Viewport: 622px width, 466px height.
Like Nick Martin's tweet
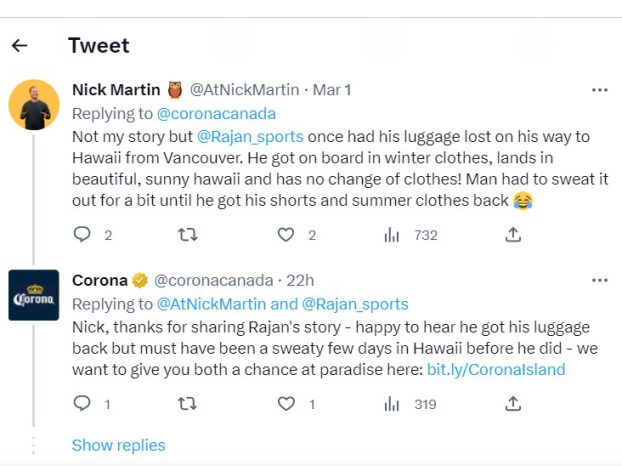coord(287,235)
